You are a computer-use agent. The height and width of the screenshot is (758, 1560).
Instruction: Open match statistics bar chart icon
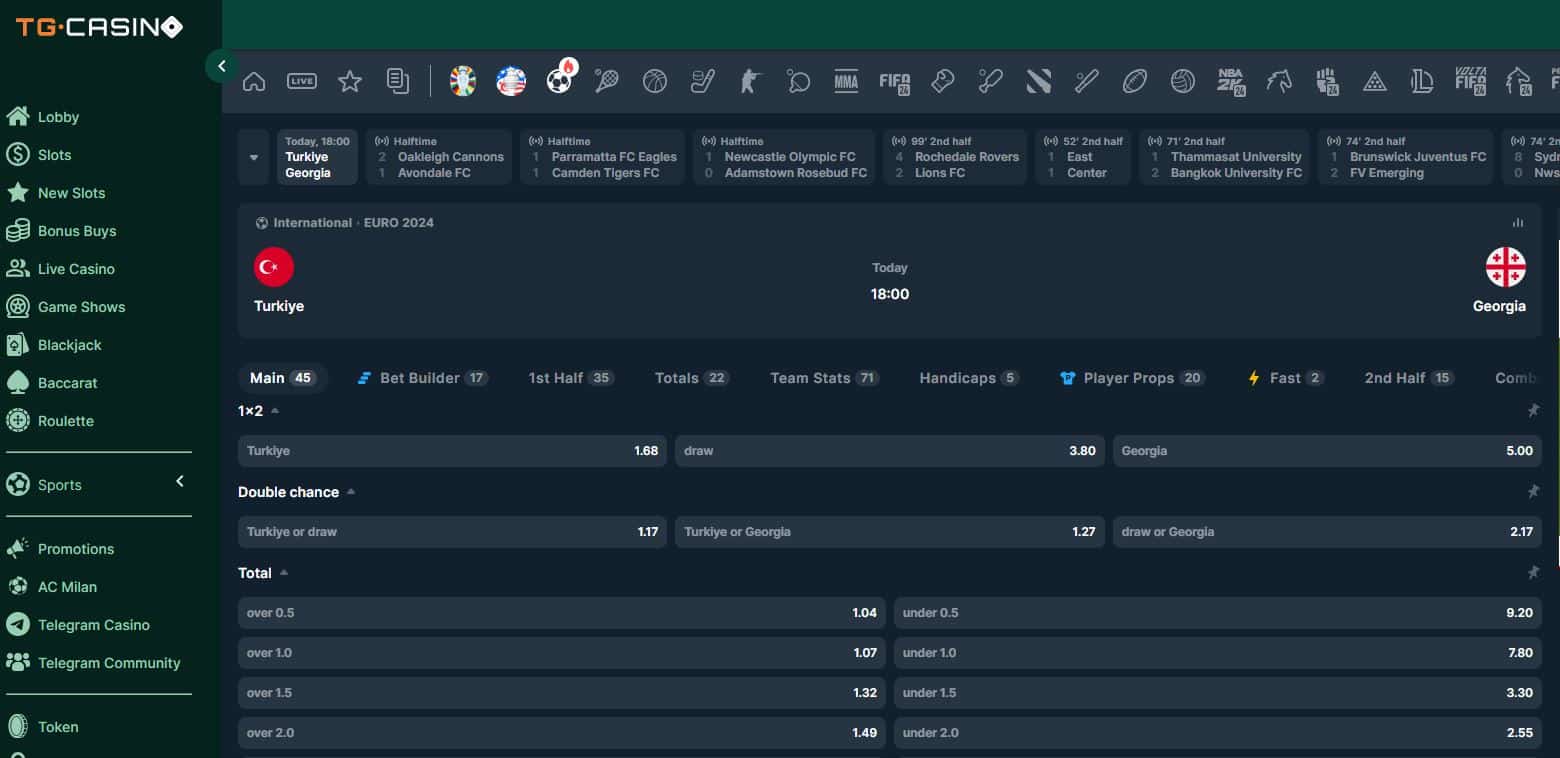tap(1518, 223)
